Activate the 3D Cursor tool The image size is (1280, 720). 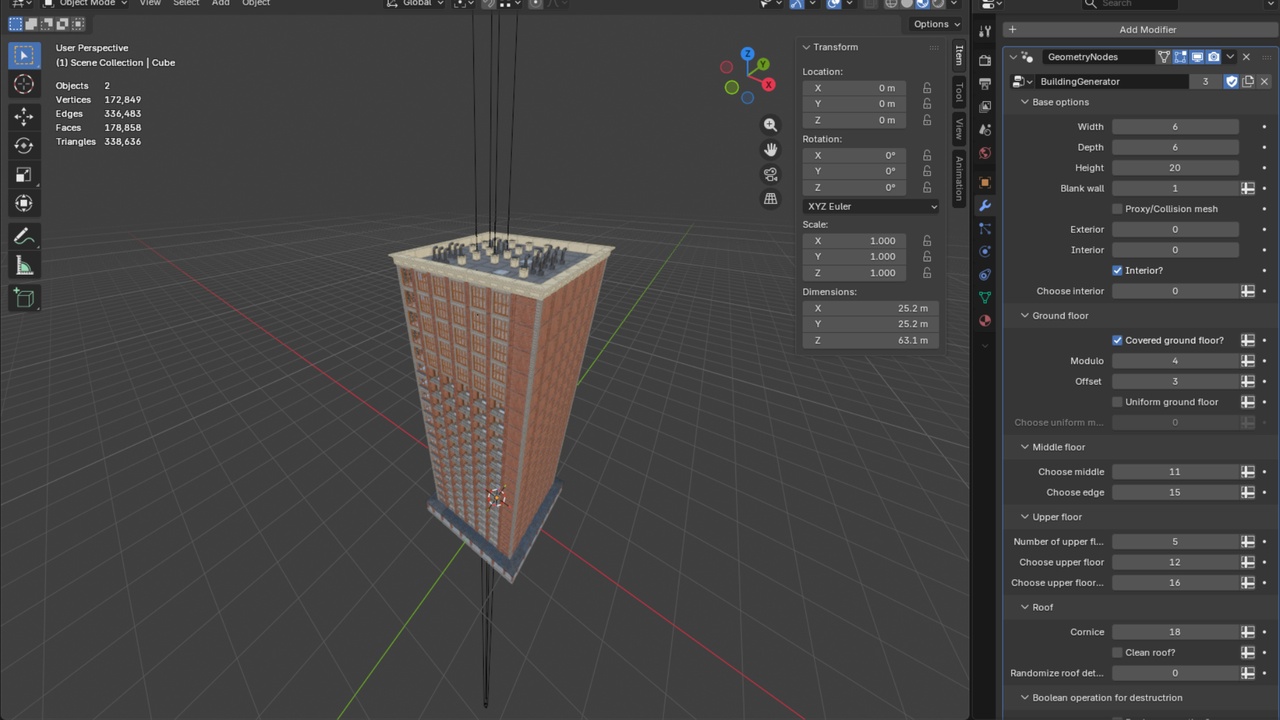(24, 85)
